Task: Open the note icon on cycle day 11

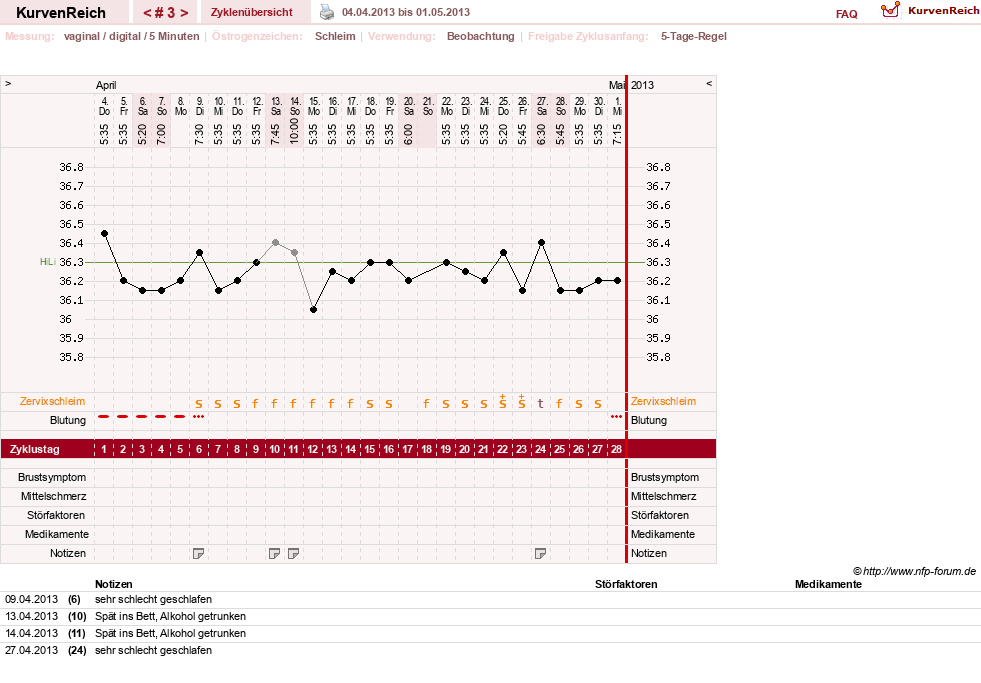Action: pyautogui.click(x=293, y=554)
